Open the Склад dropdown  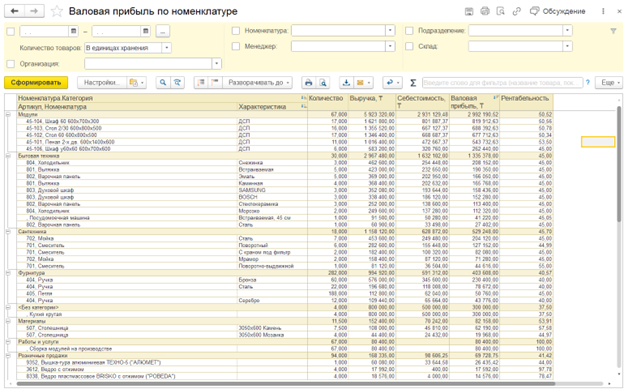point(567,47)
